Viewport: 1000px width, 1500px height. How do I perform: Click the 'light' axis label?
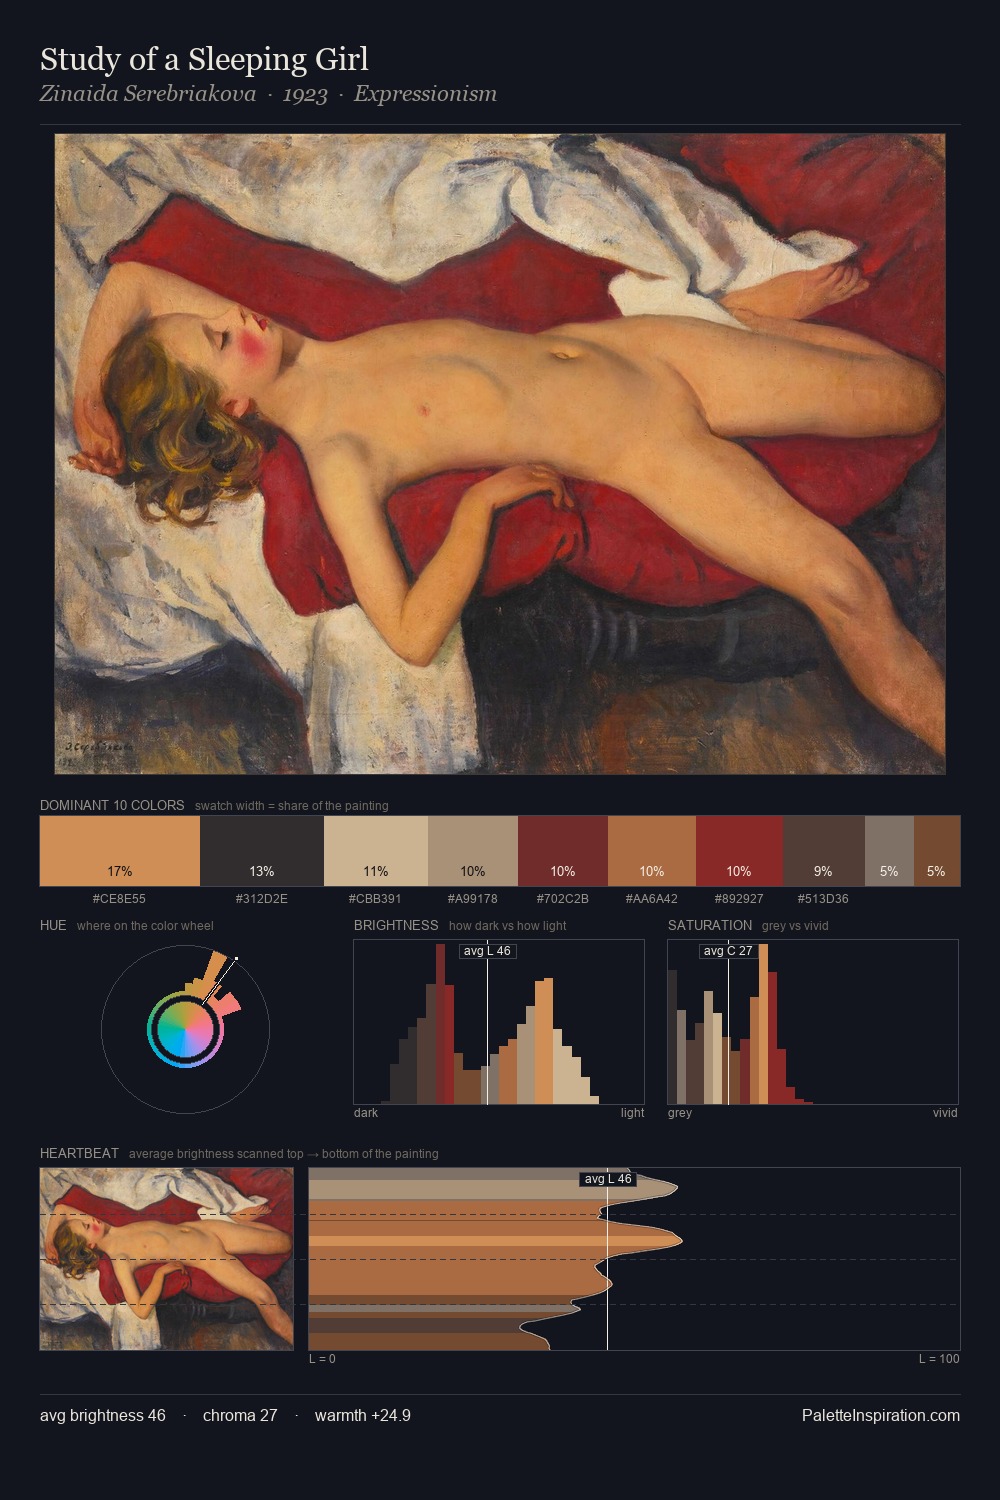(632, 1113)
